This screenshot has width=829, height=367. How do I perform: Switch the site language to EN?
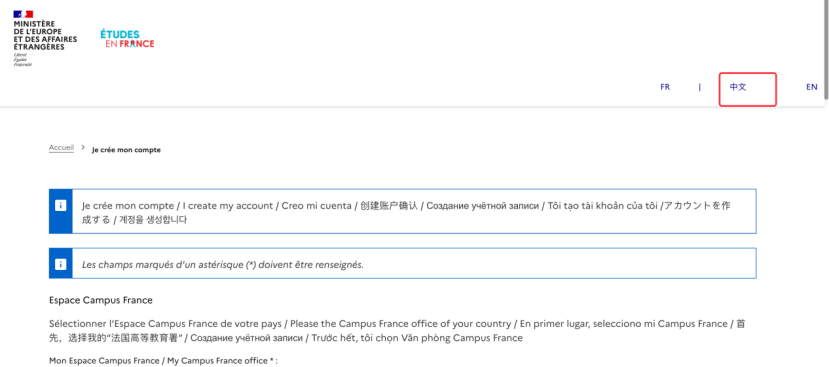[x=812, y=87]
